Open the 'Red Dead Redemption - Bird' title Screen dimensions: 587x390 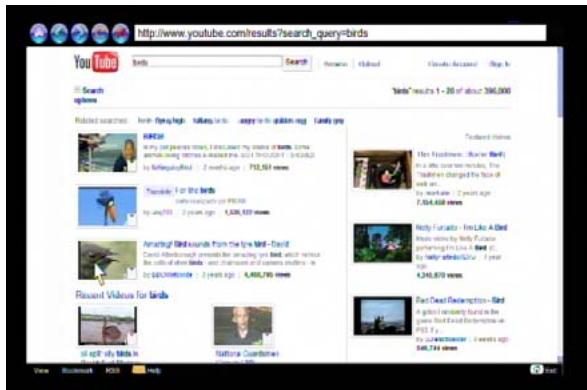click(x=460, y=300)
